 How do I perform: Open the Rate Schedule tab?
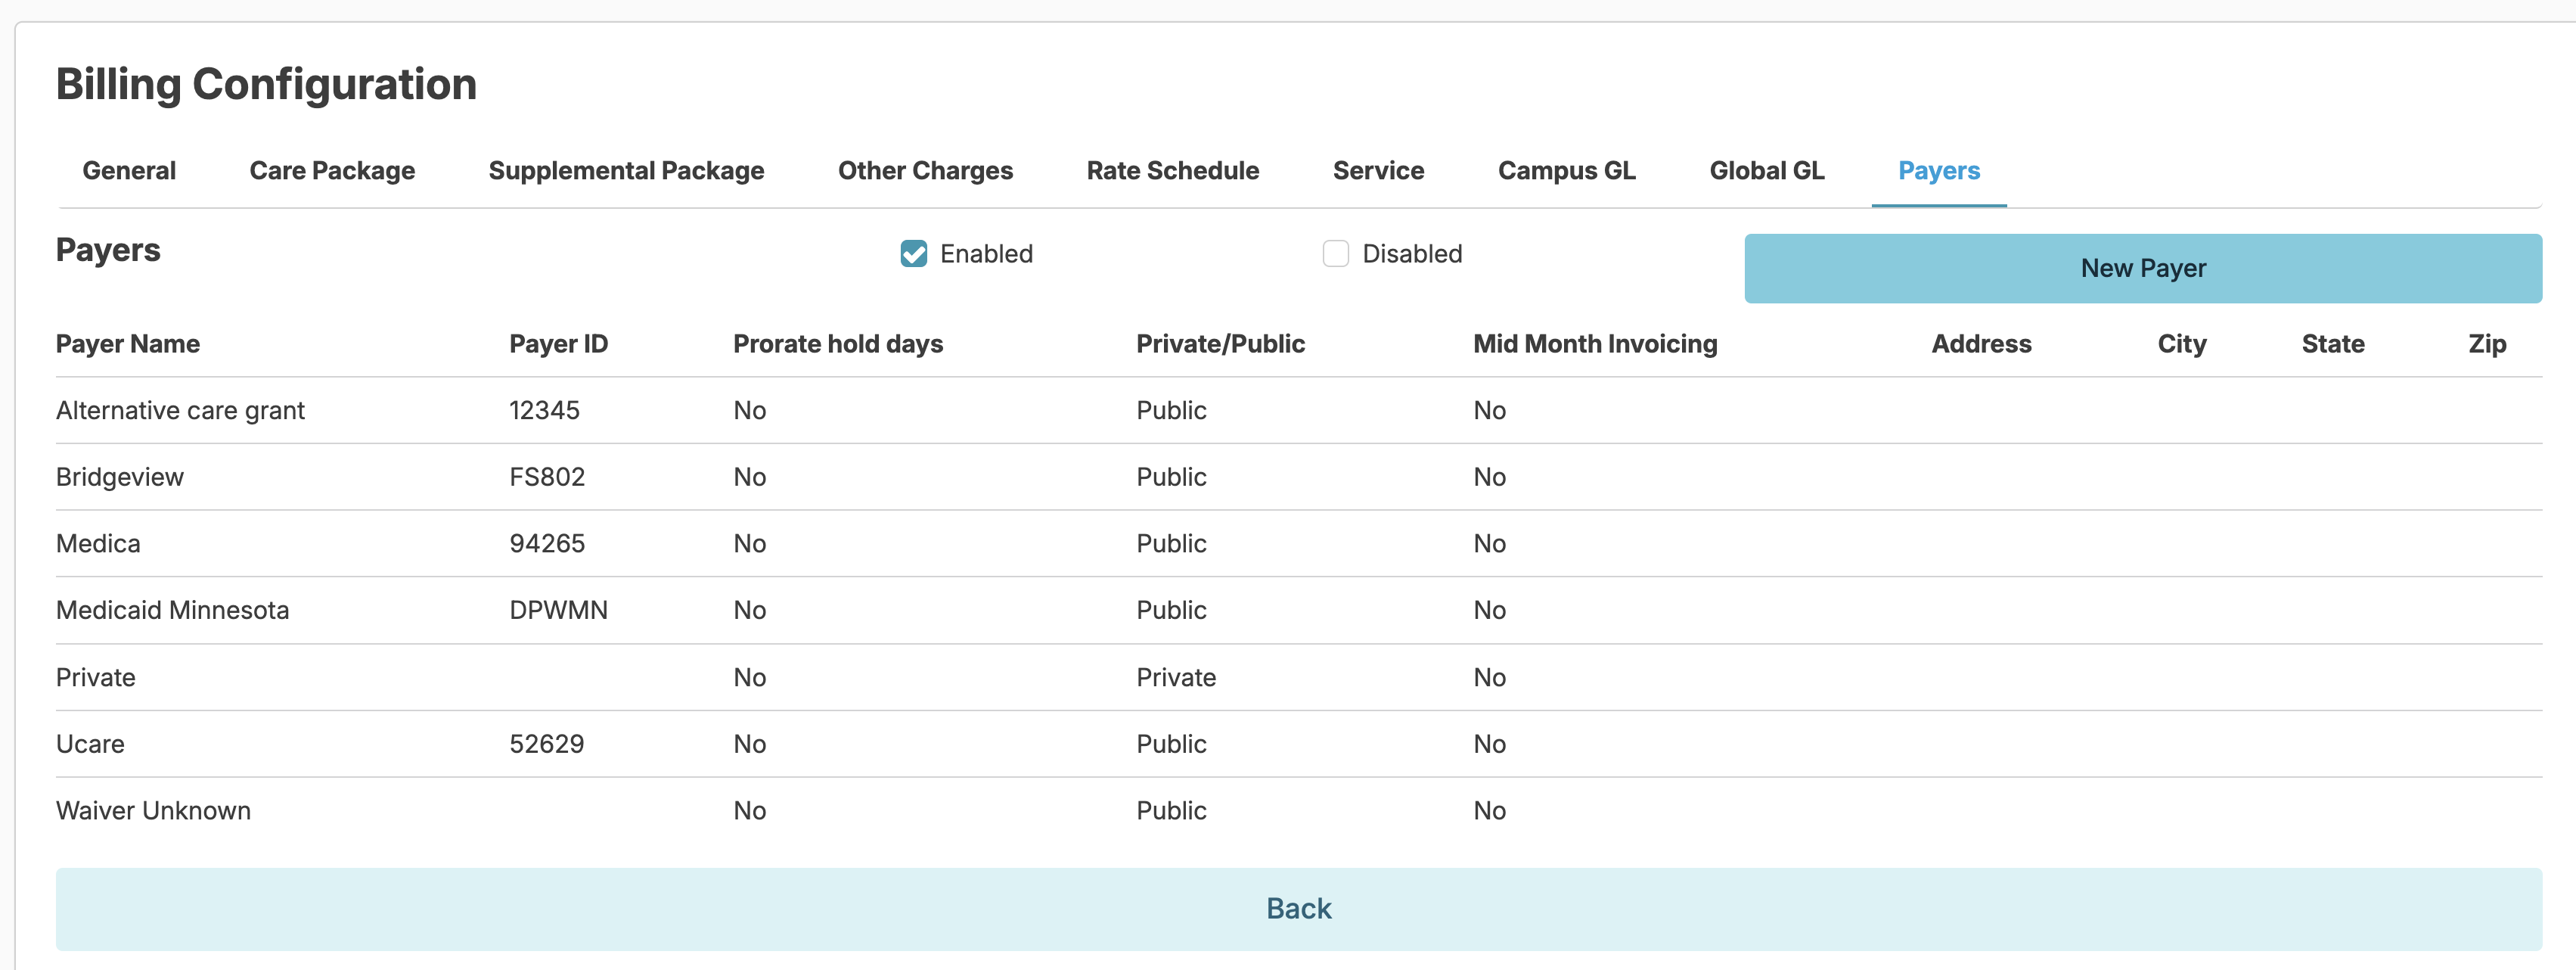coord(1172,171)
